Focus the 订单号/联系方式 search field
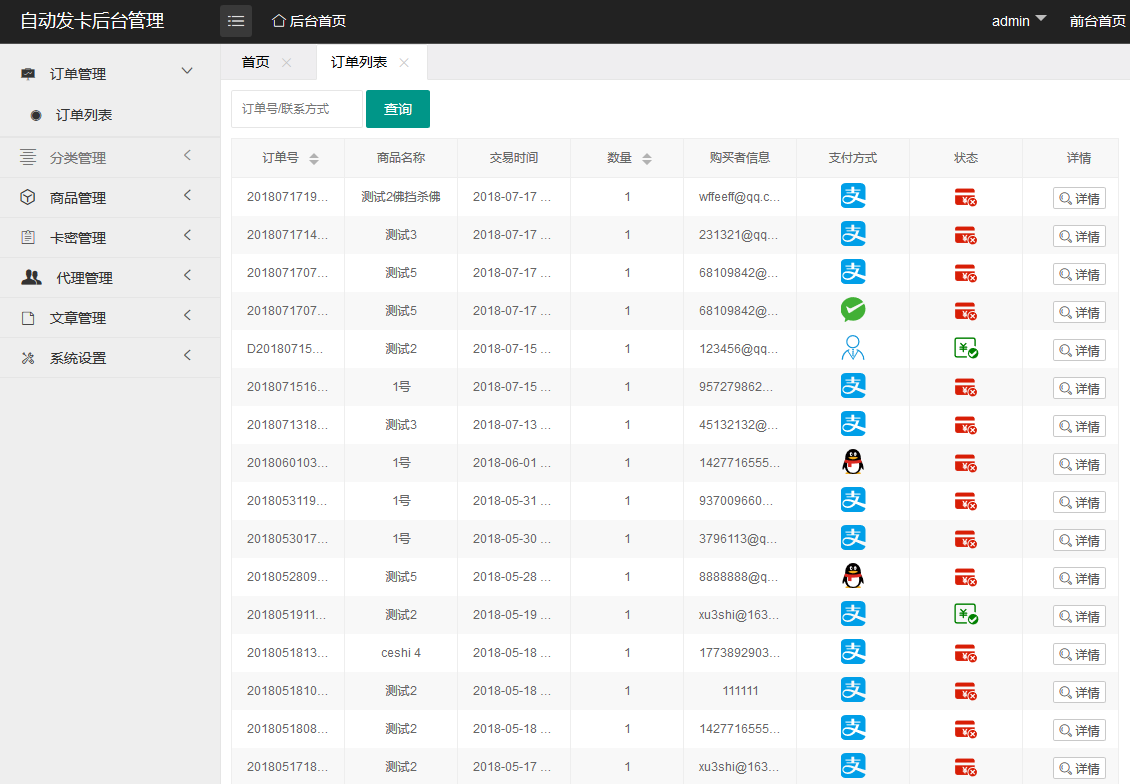 297,109
